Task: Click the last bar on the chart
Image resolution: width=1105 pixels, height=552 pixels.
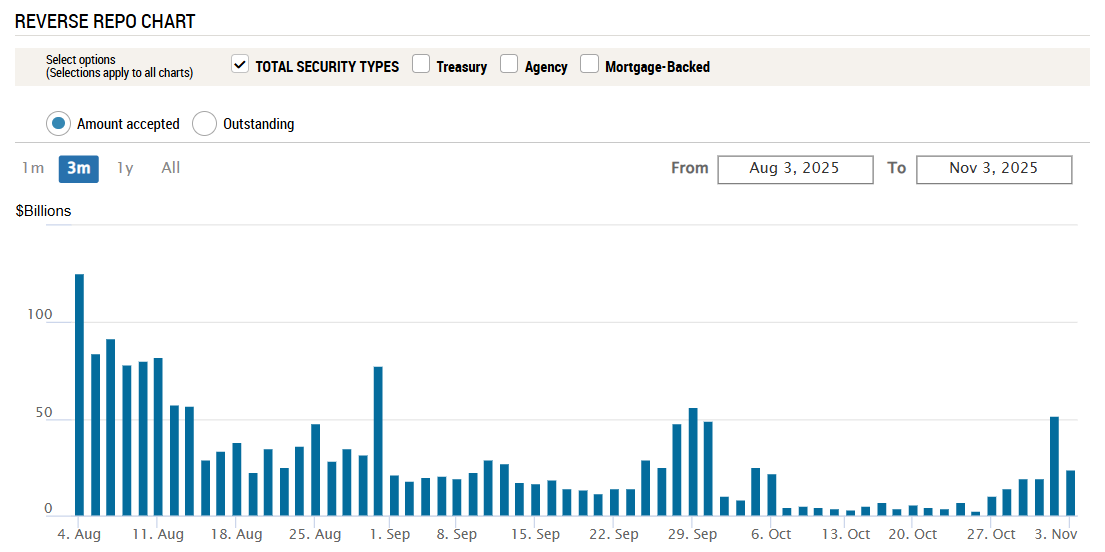Action: pos(1070,493)
